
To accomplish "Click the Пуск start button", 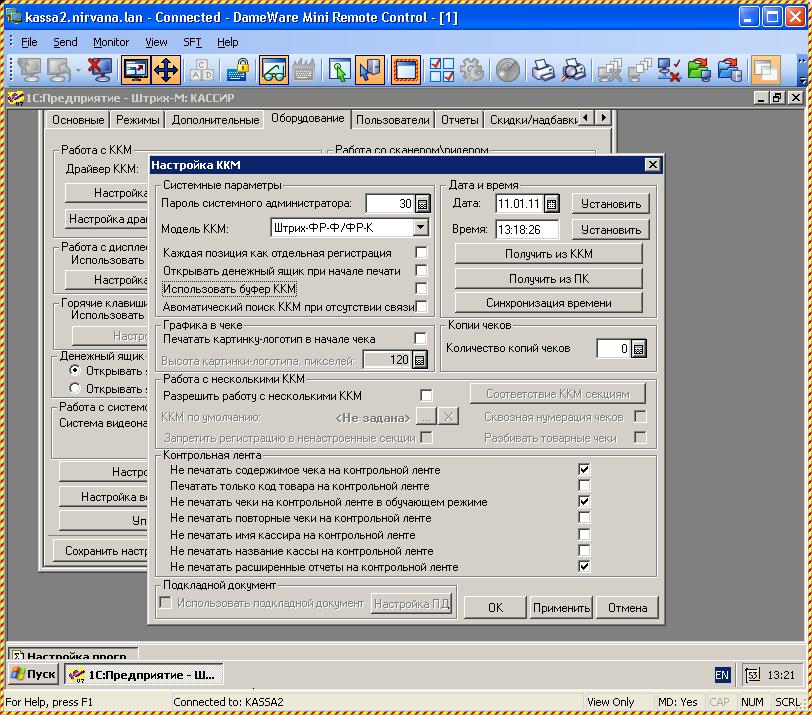I will 33,674.
